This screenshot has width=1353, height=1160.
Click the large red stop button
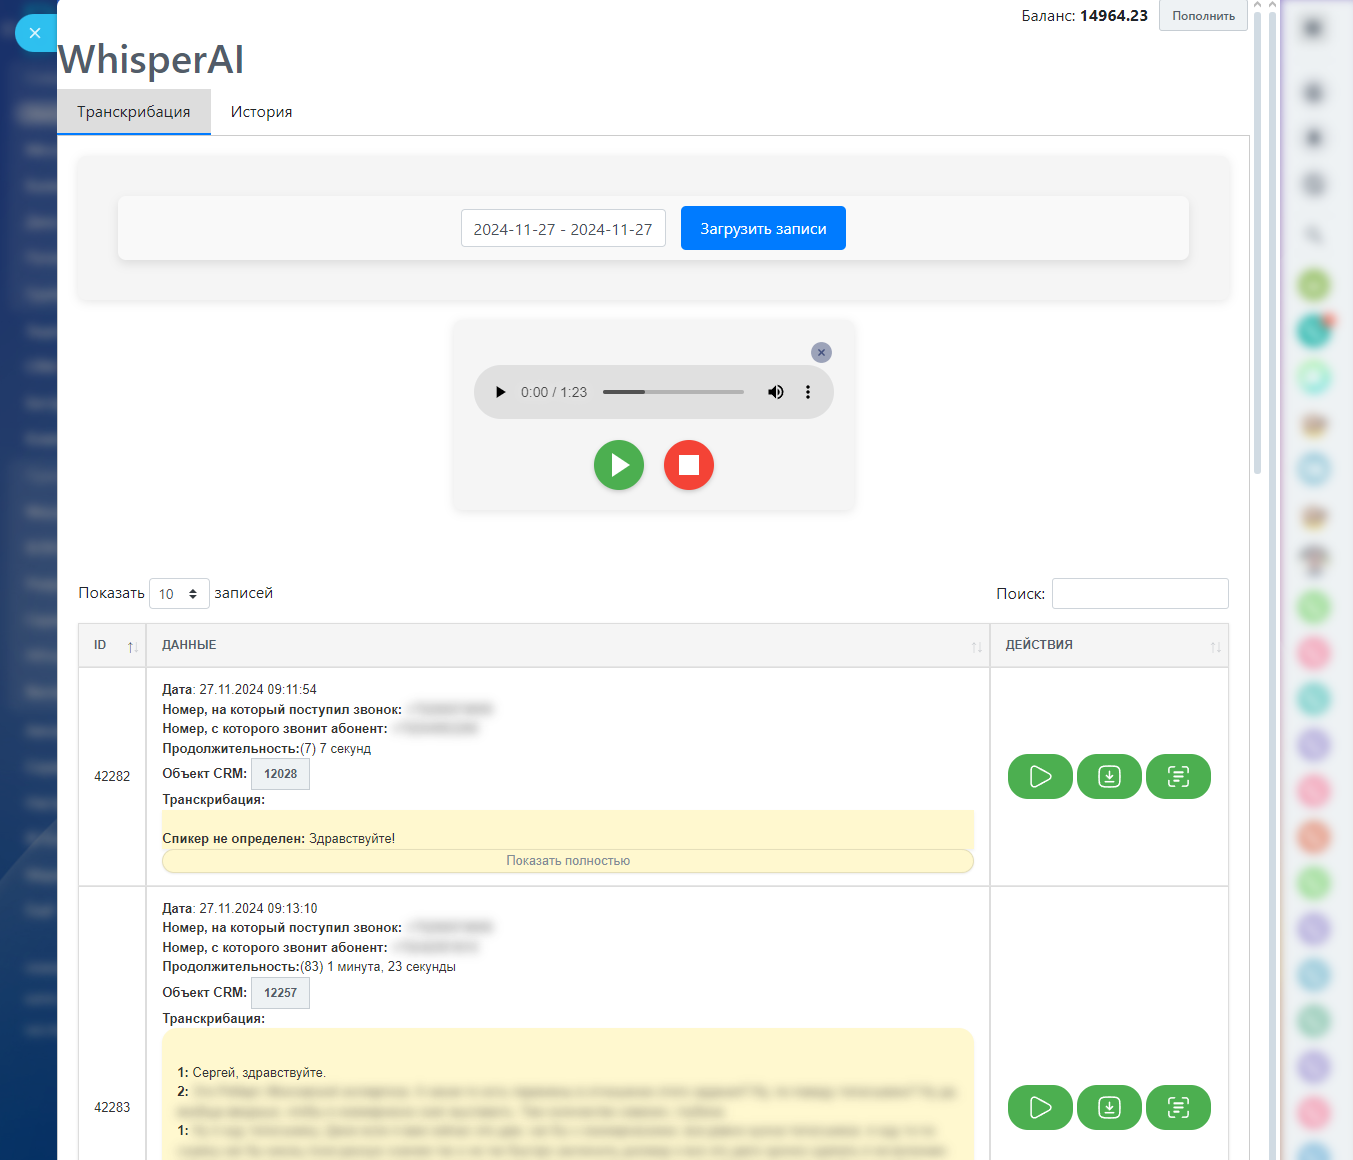point(689,465)
